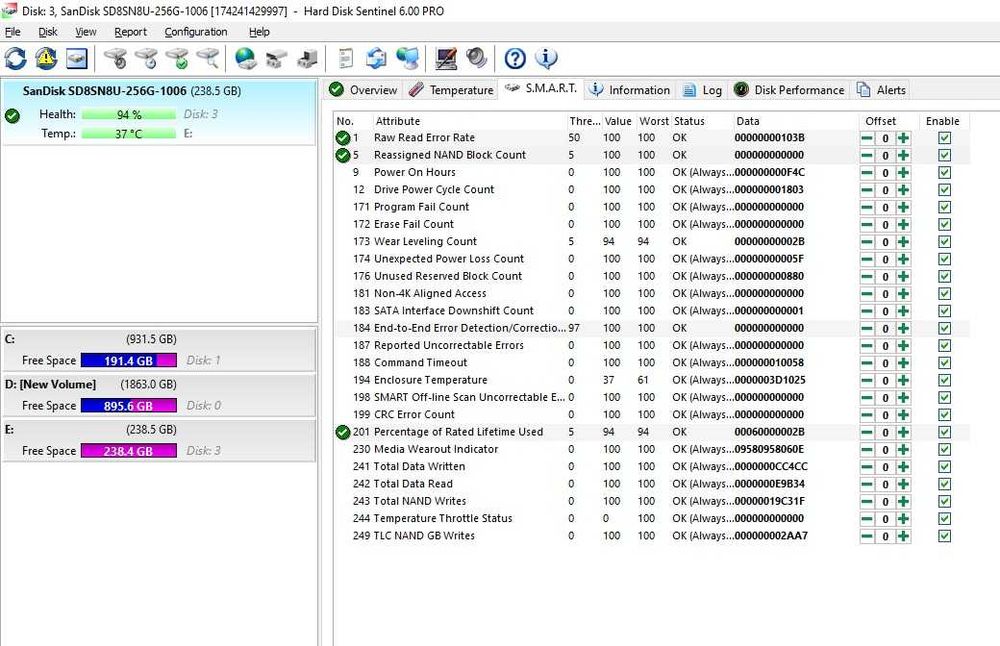Click green check icon on Percentage of Rated Lifetime Used
This screenshot has width=1000, height=646.
pos(342,432)
